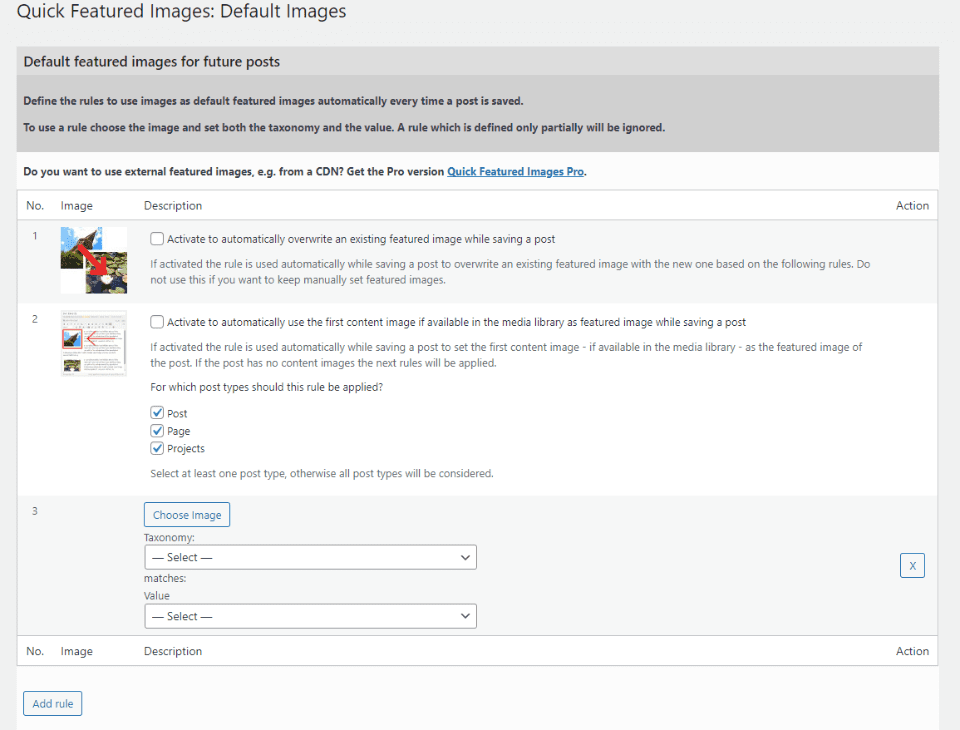Image resolution: width=960 pixels, height=730 pixels.
Task: Click the rule 1 overwrite illustration thumbnail
Action: click(93, 260)
